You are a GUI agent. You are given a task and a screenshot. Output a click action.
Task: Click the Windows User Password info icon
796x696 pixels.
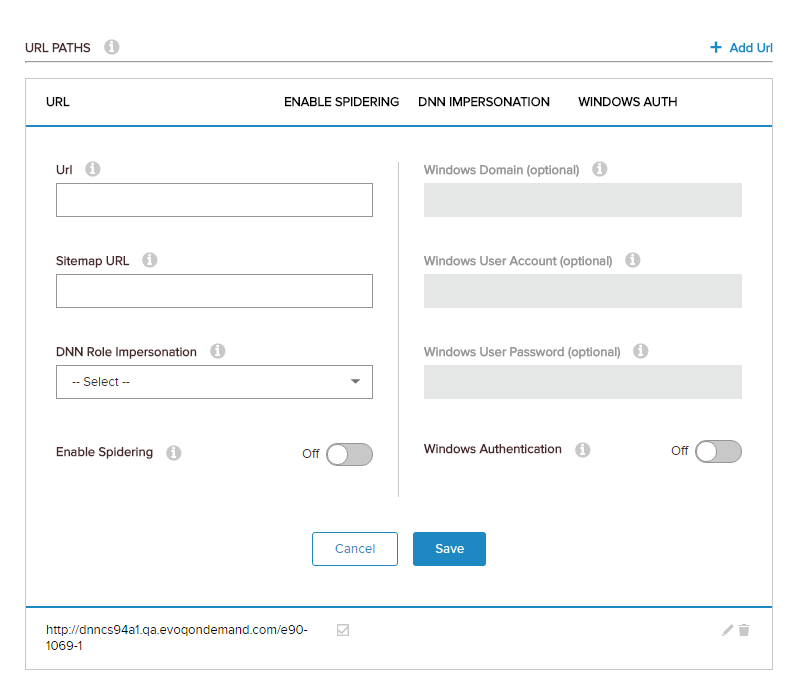641,351
